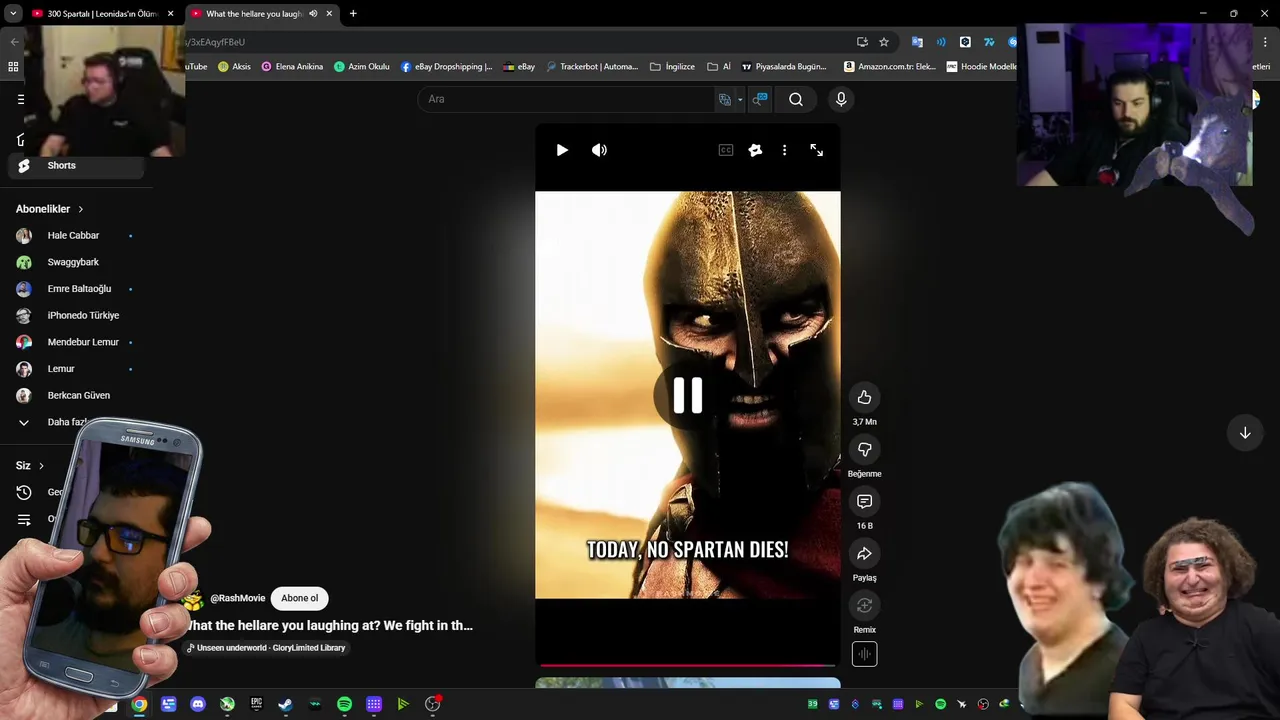Screen dimensions: 1280x720
Task: Open a new browser tab with plus button
Action: pyautogui.click(x=353, y=14)
